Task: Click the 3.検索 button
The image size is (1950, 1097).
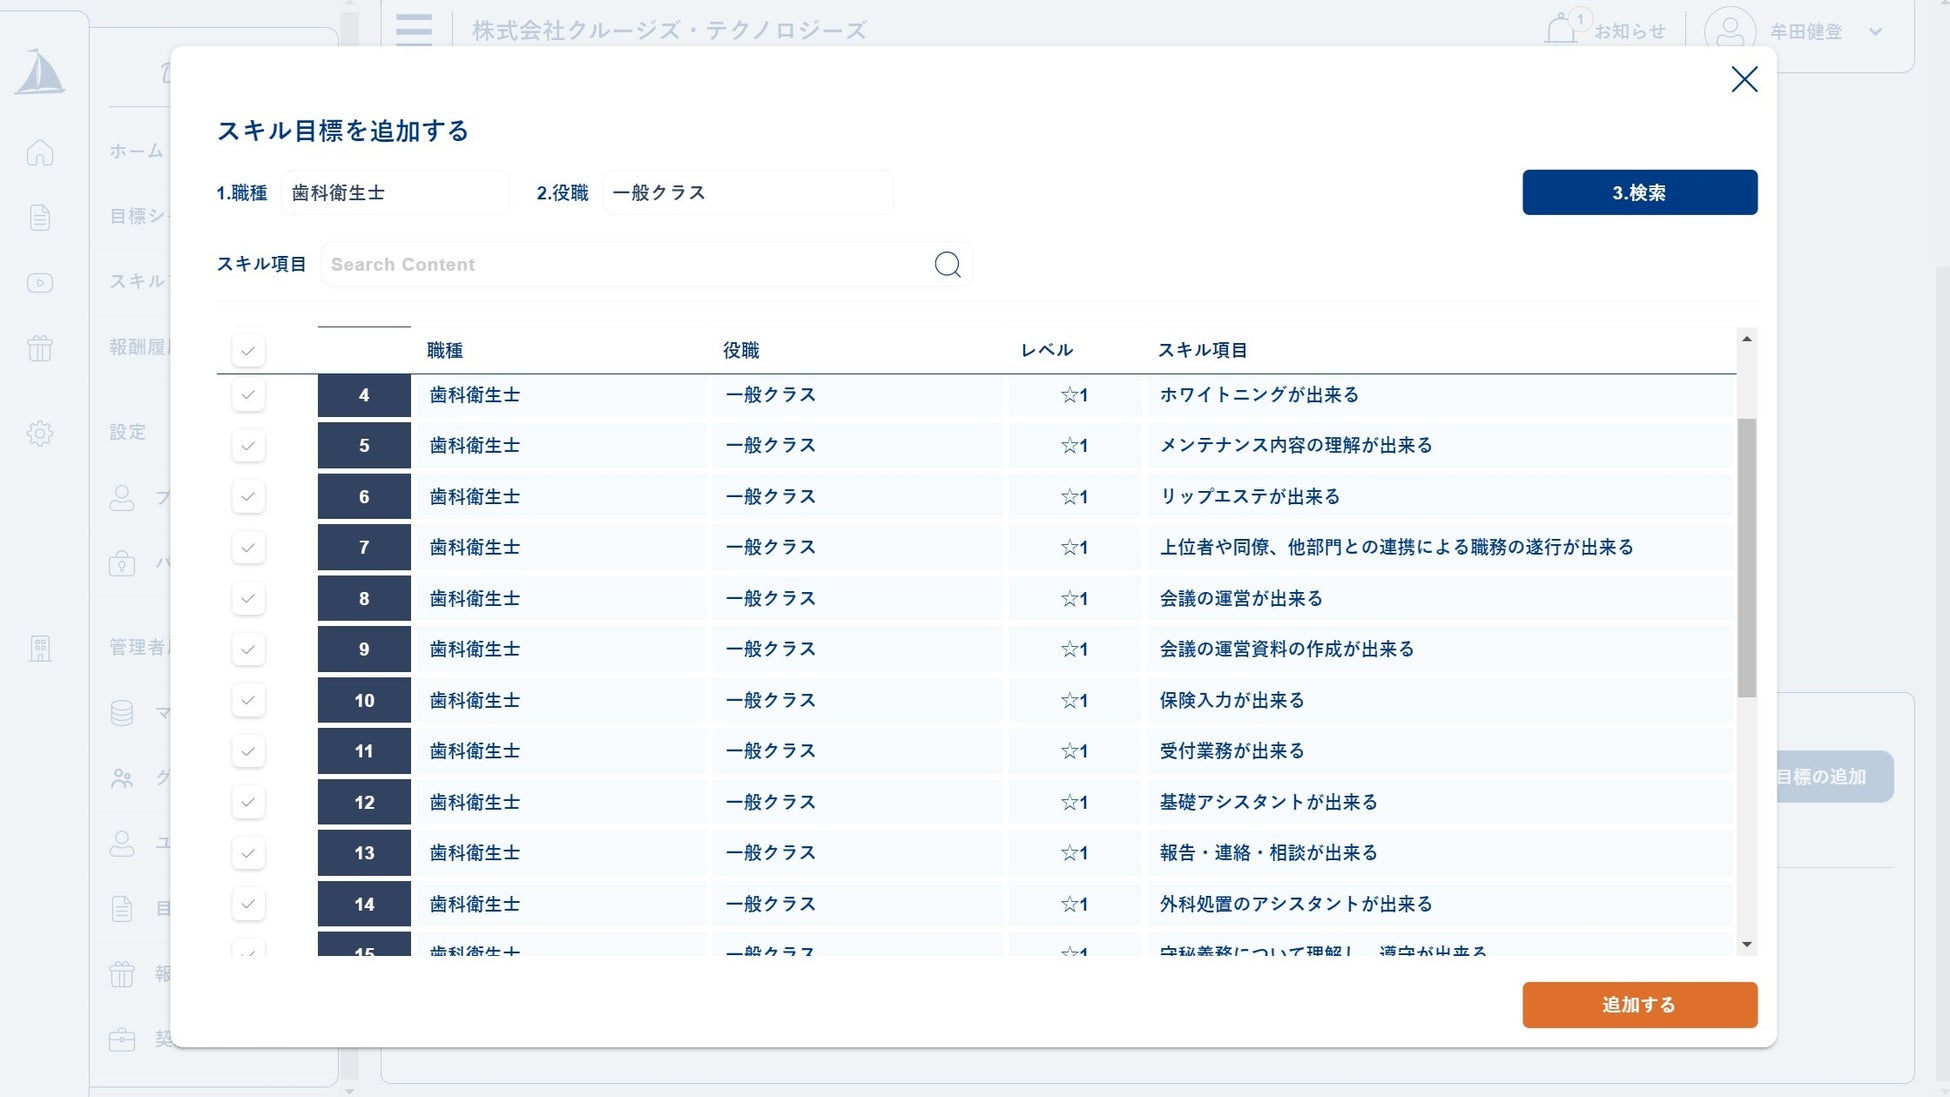Action: [x=1639, y=192]
